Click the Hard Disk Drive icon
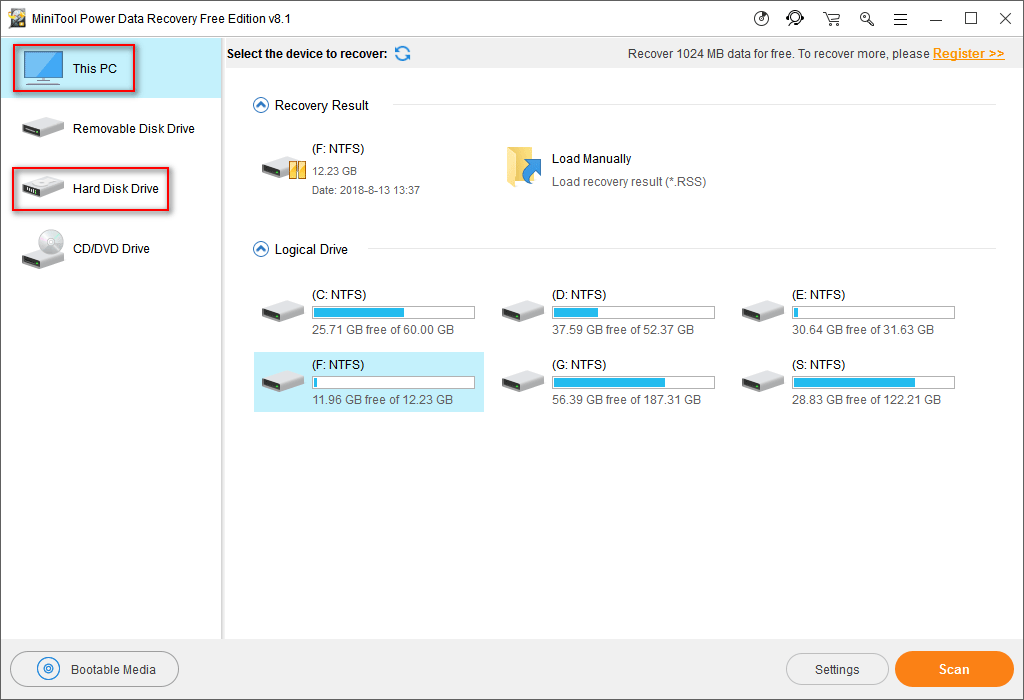This screenshot has width=1024, height=700. pyautogui.click(x=42, y=187)
